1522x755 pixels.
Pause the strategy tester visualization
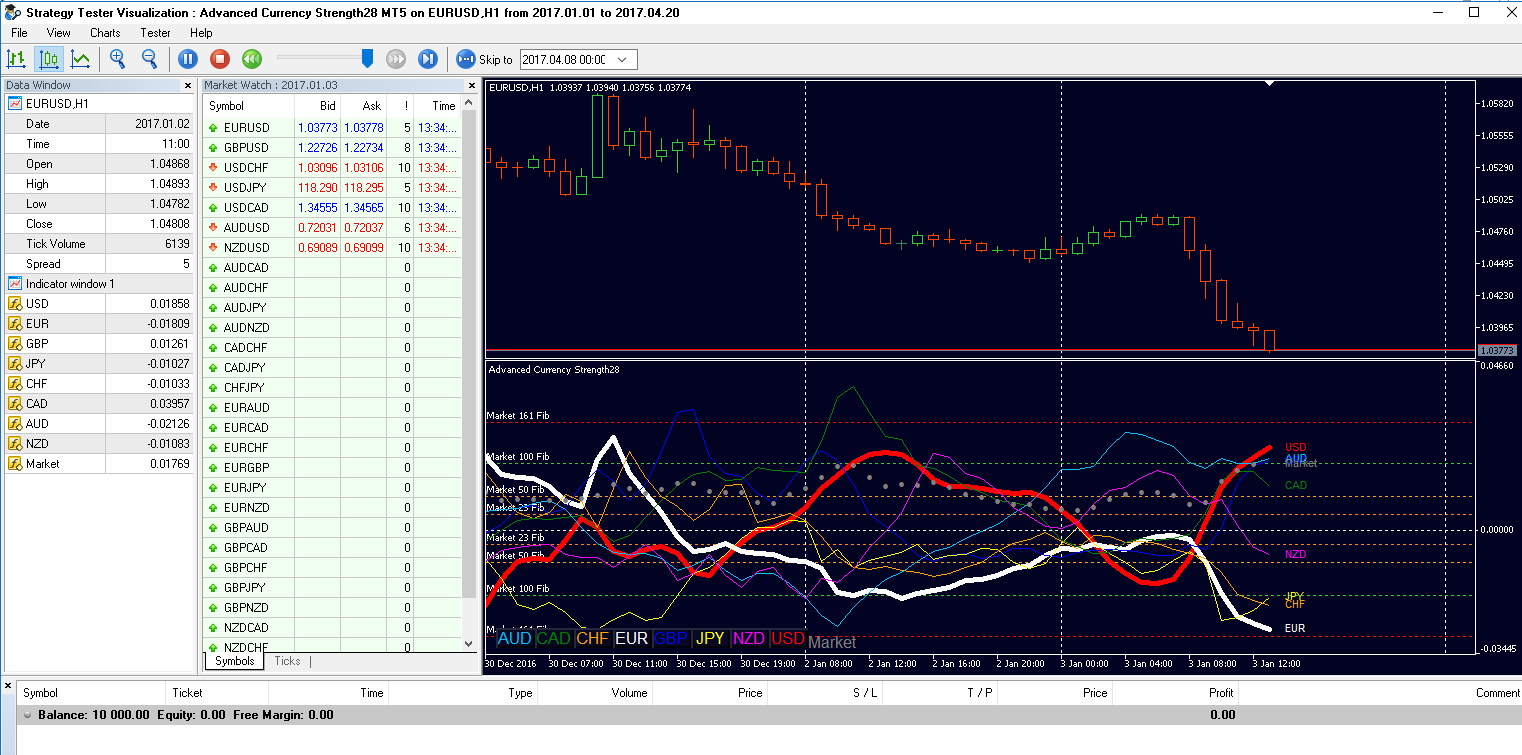point(188,59)
